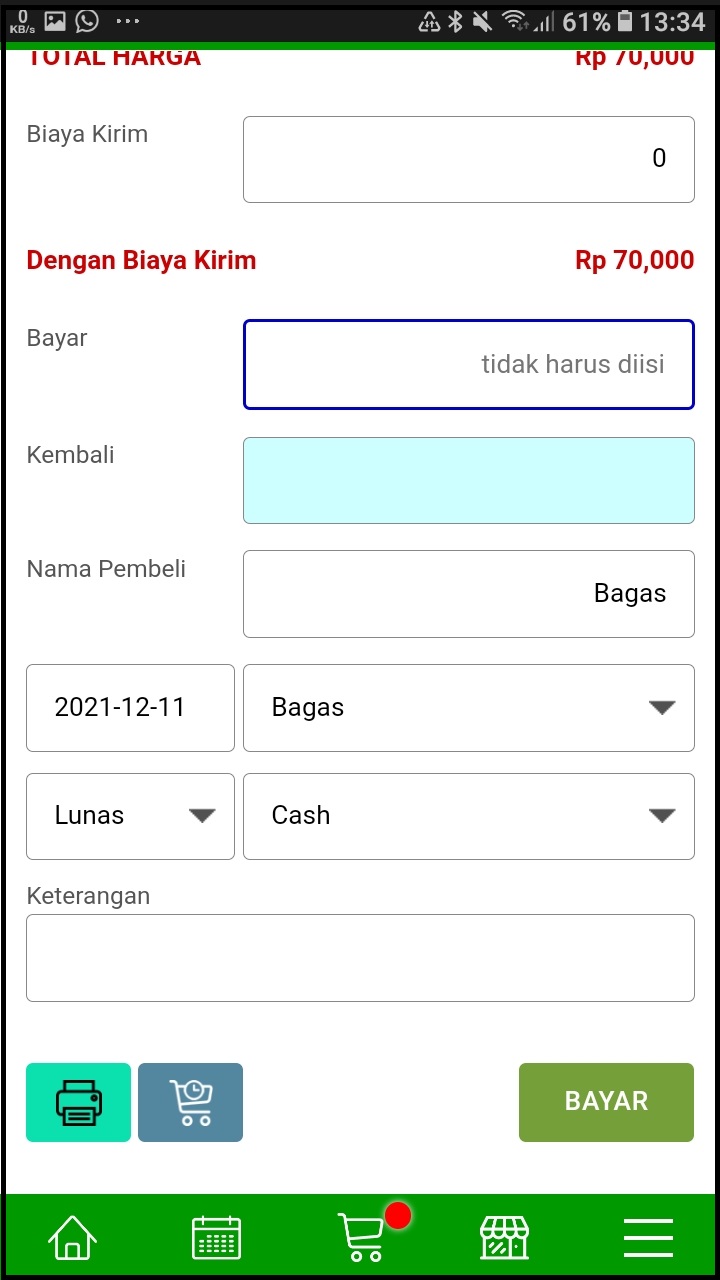
Task: Open the Bagas customer dropdown
Action: click(468, 707)
